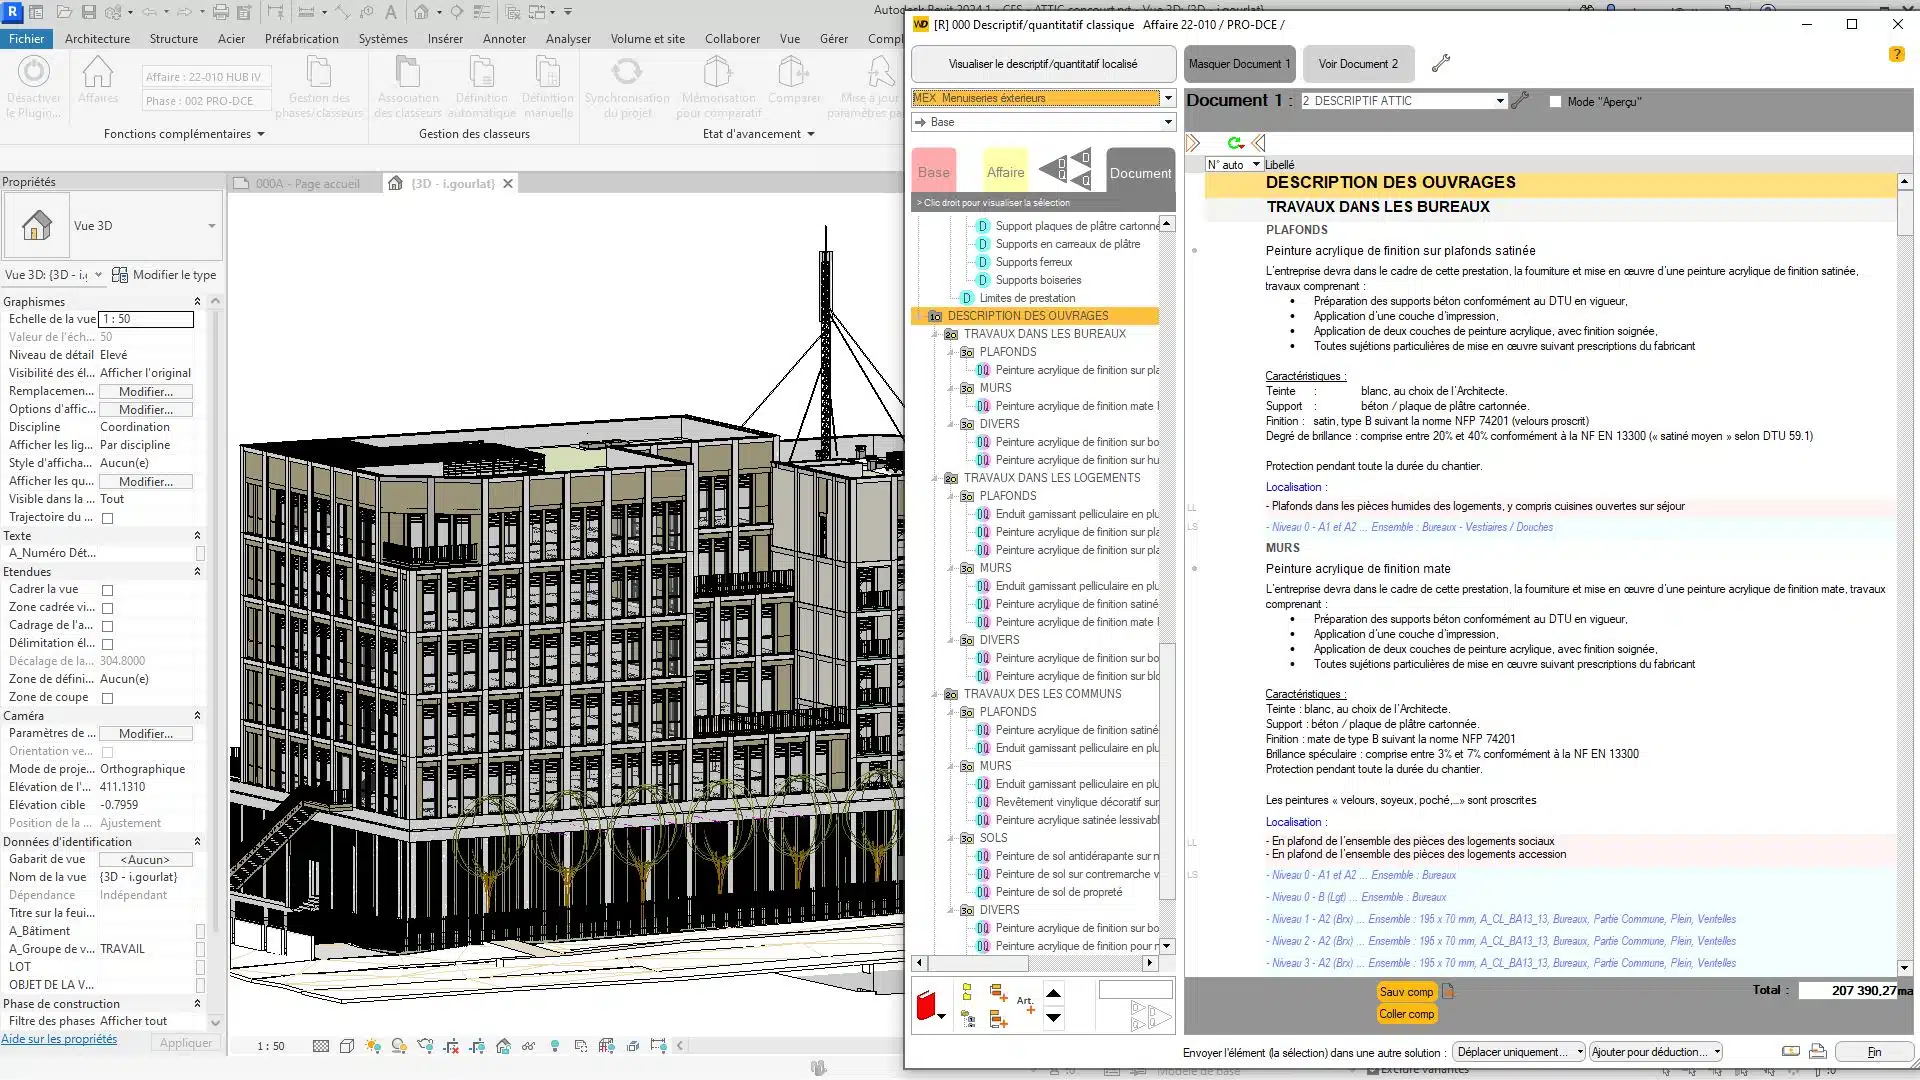Image resolution: width=1920 pixels, height=1080 pixels.
Task: Toggle the Zone cadrée visible checkbox
Action: [108, 608]
